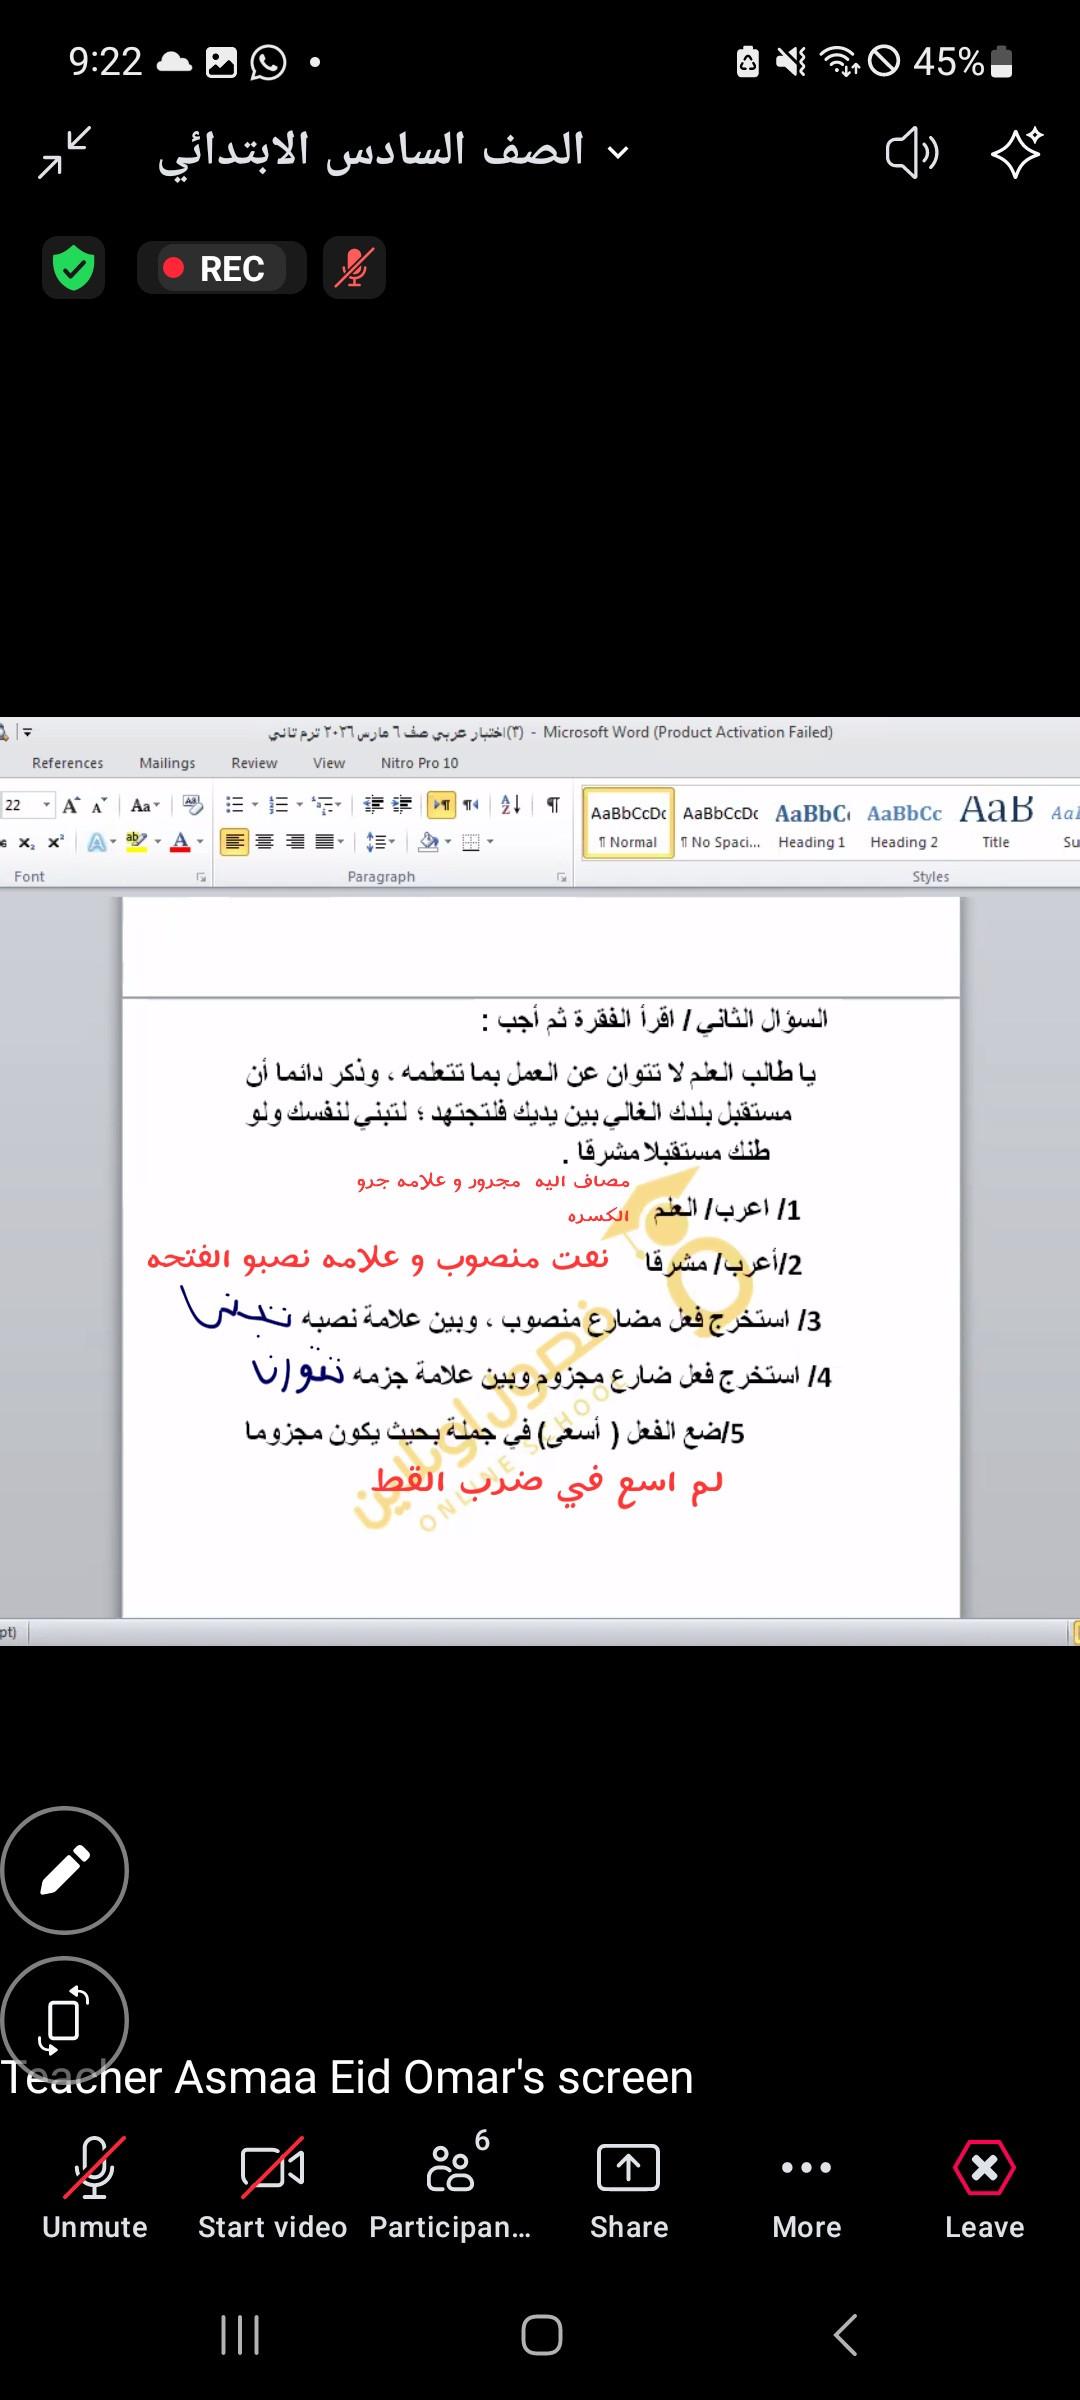The width and height of the screenshot is (1080, 2400).
Task: Switch to the View tab
Action: tap(329, 763)
